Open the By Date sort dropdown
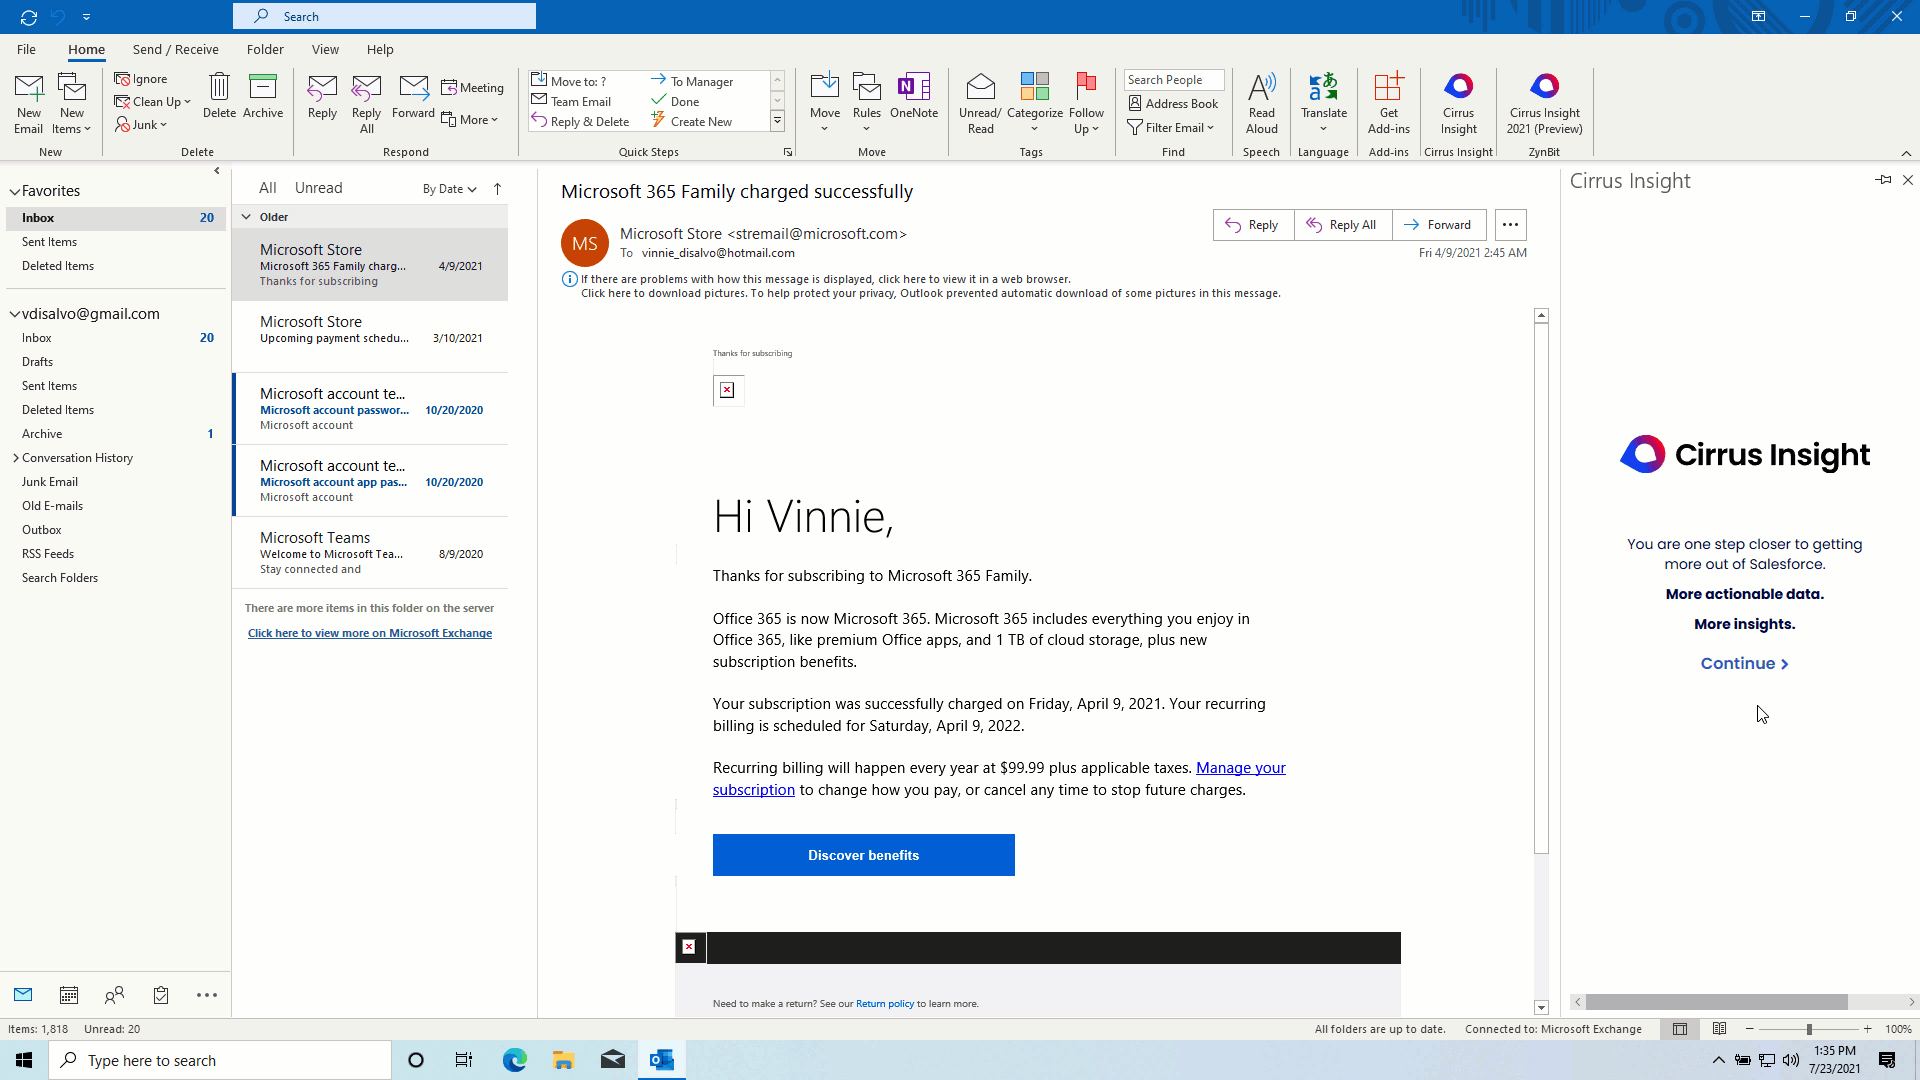The width and height of the screenshot is (1920, 1080). click(x=449, y=189)
